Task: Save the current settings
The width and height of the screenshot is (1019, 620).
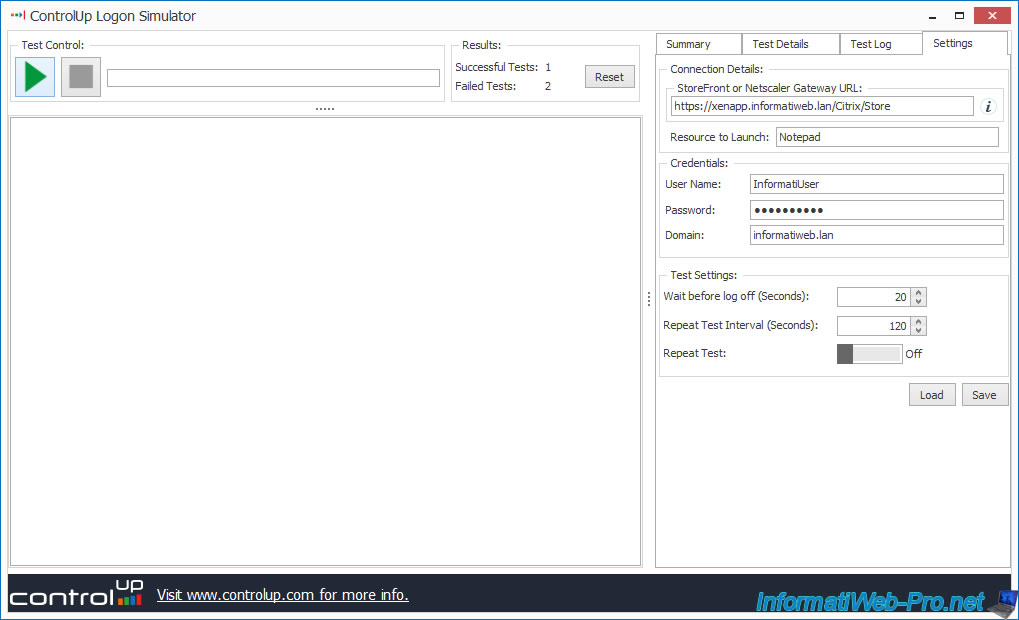Action: pyautogui.click(x=985, y=395)
